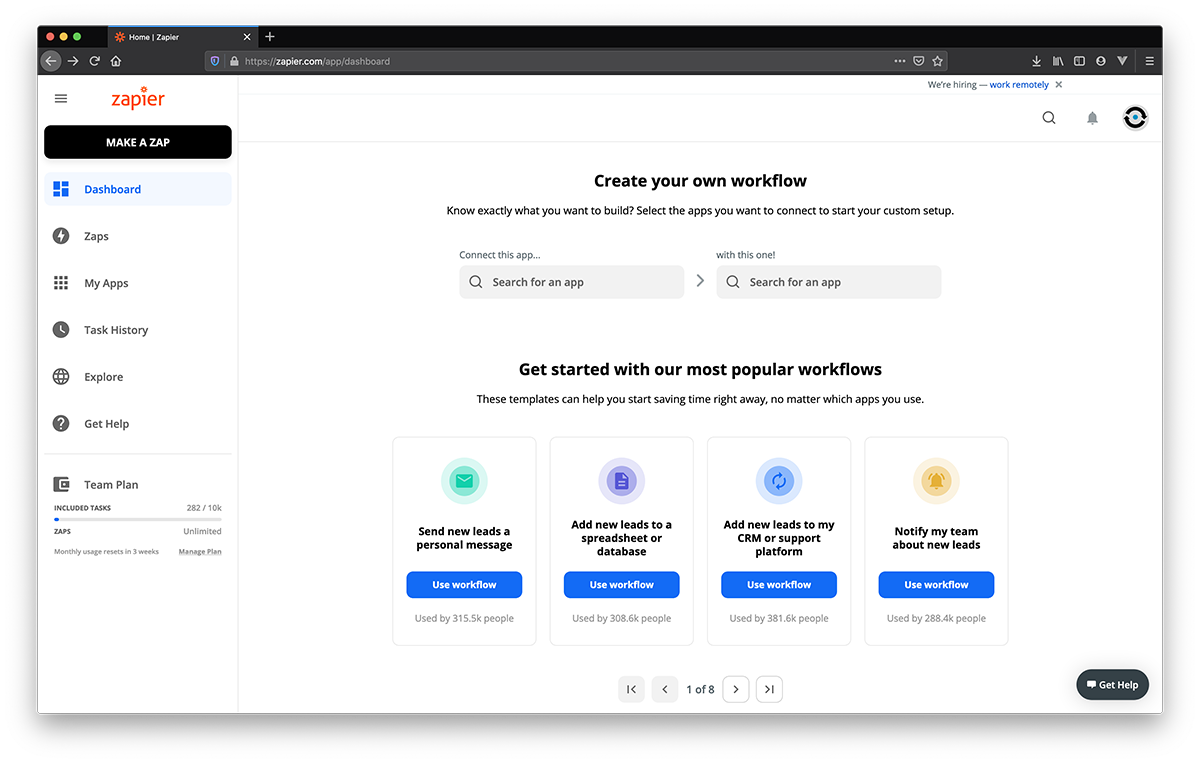
Task: Click the included tasks usage bar
Action: click(x=138, y=519)
